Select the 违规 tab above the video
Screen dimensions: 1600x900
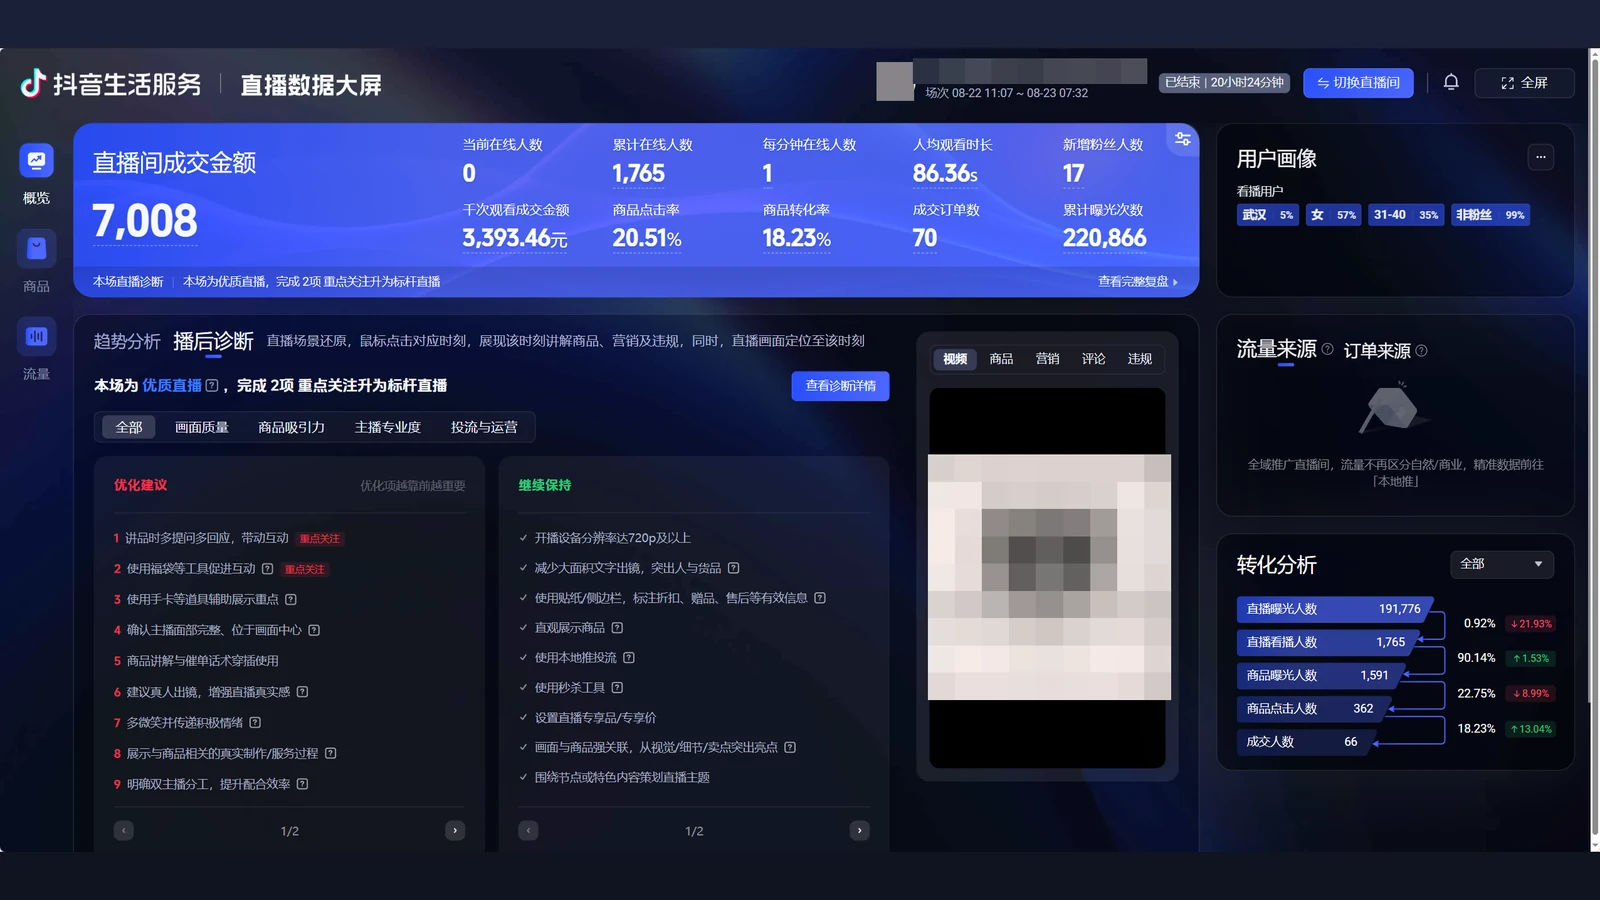(x=1140, y=359)
